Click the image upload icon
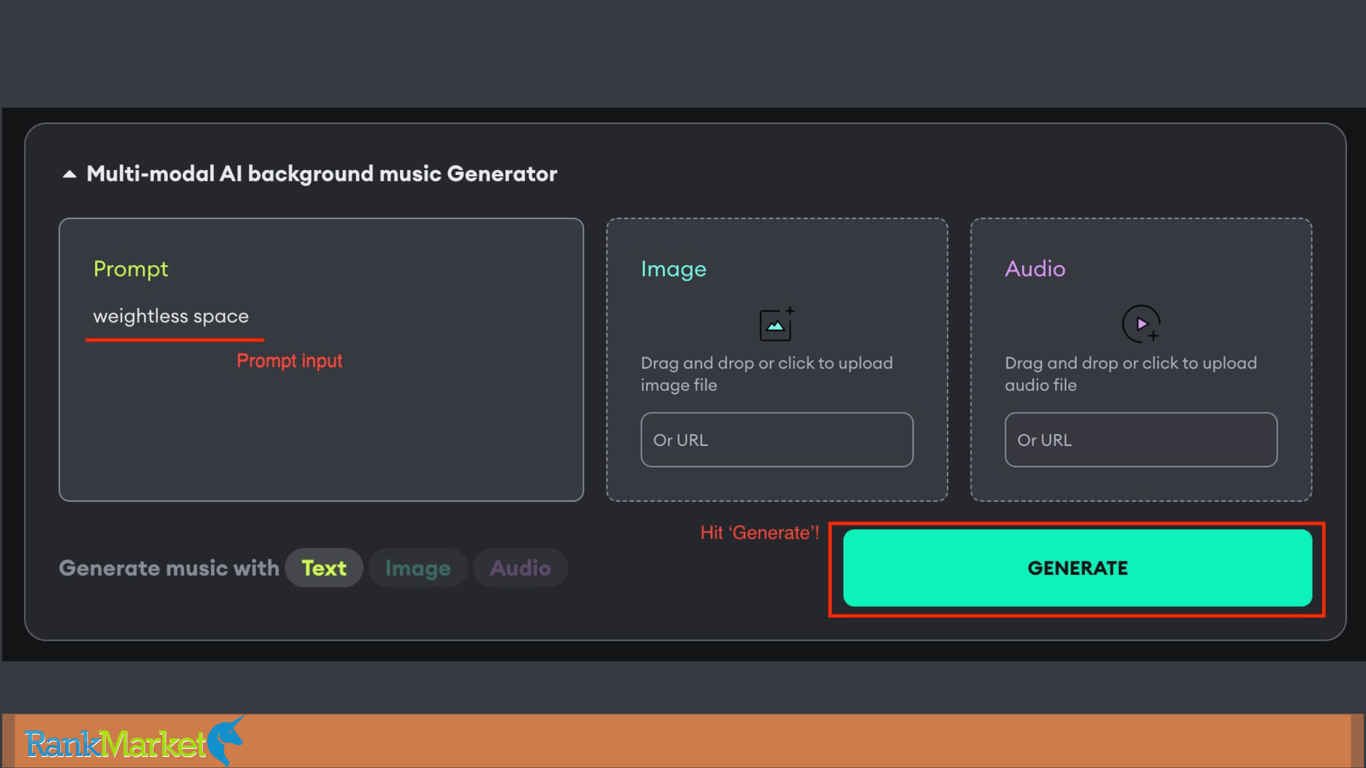Viewport: 1366px width, 768px height. point(777,324)
